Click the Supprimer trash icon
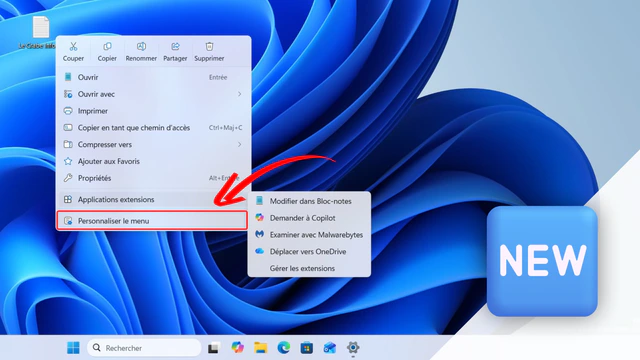 click(x=209, y=47)
